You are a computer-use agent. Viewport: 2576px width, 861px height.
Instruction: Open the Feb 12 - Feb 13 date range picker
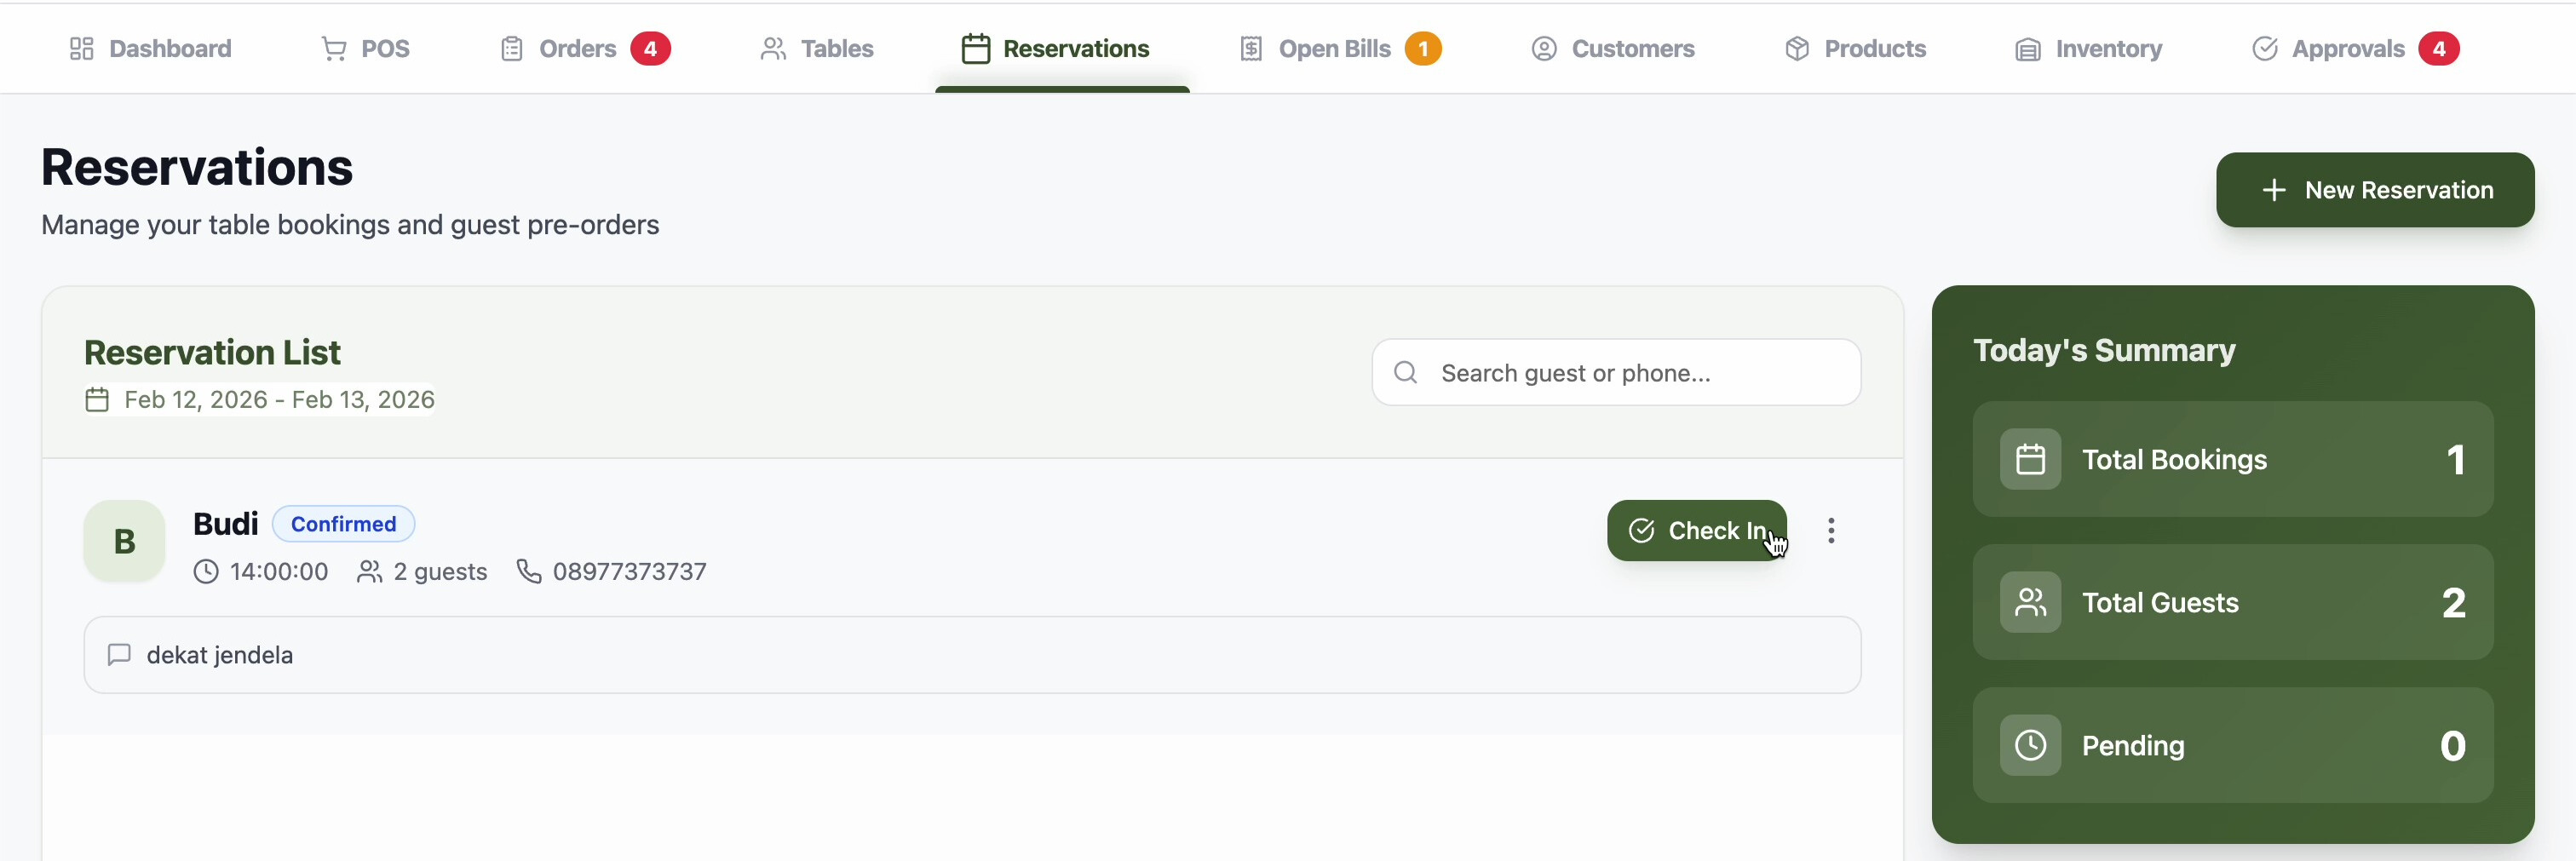click(279, 400)
